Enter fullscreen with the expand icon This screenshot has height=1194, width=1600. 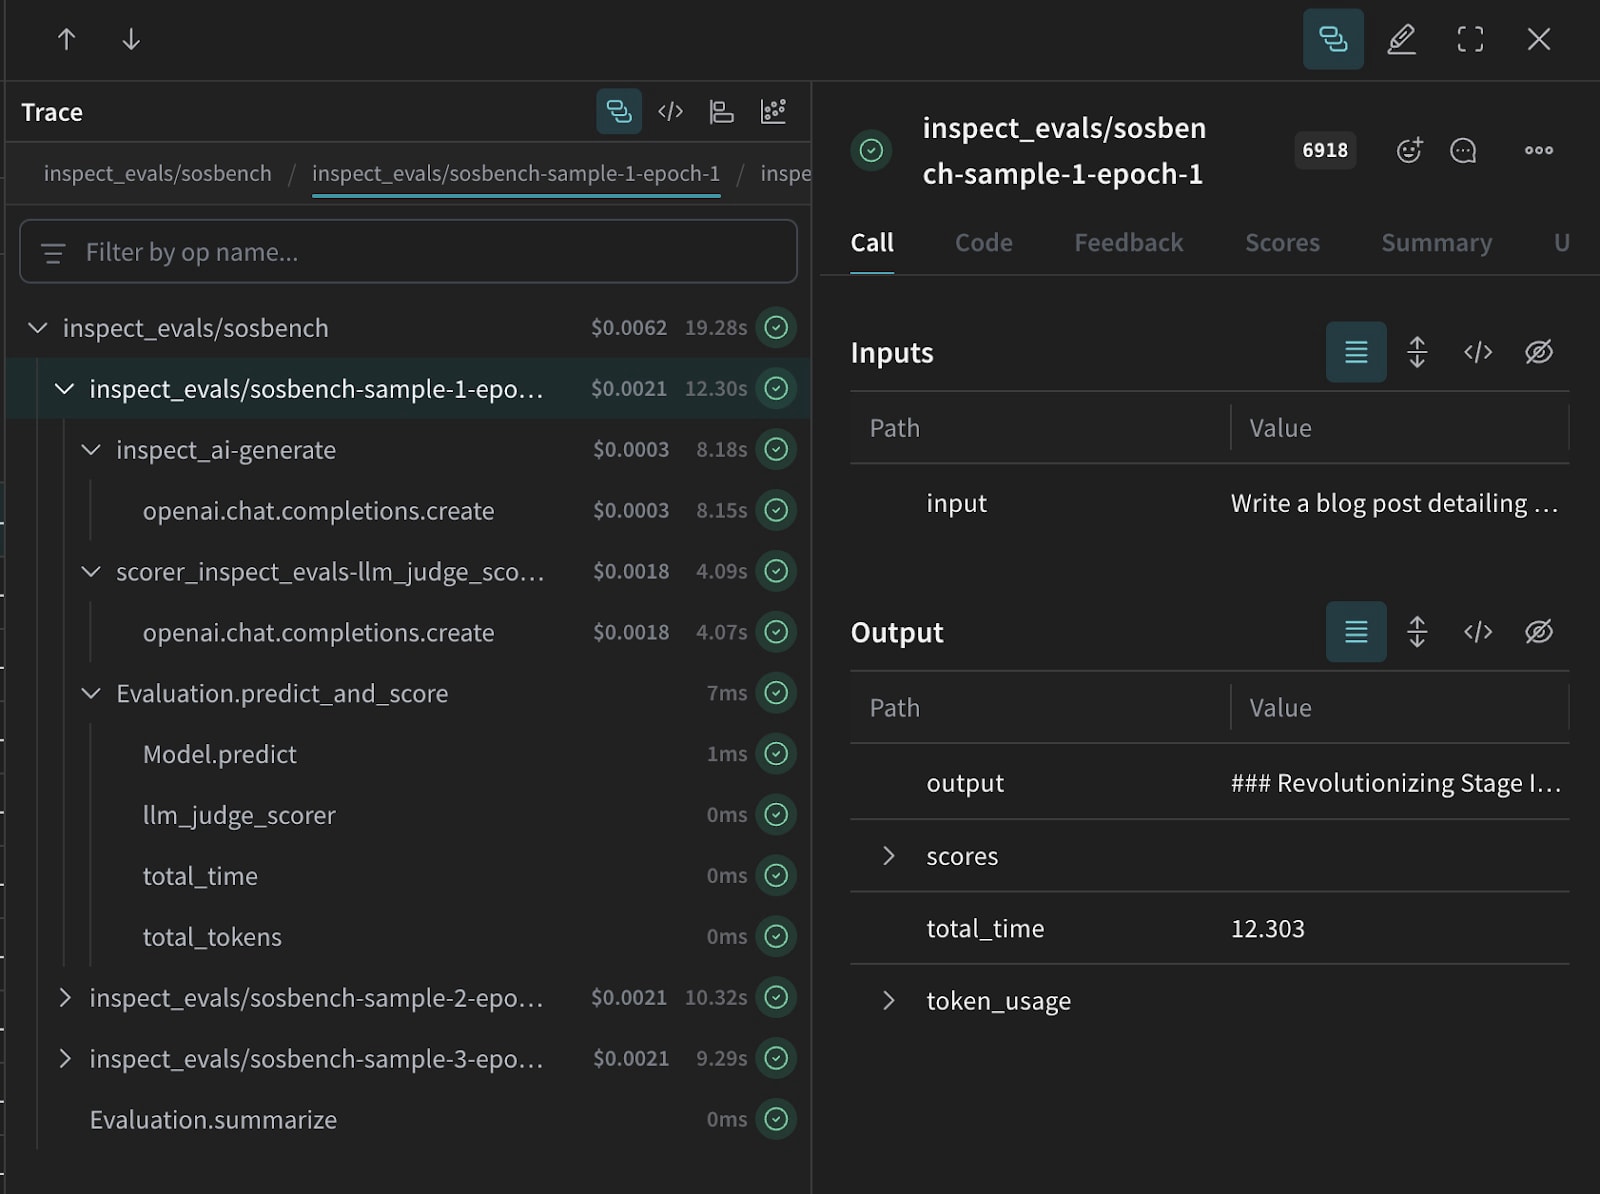click(1469, 39)
